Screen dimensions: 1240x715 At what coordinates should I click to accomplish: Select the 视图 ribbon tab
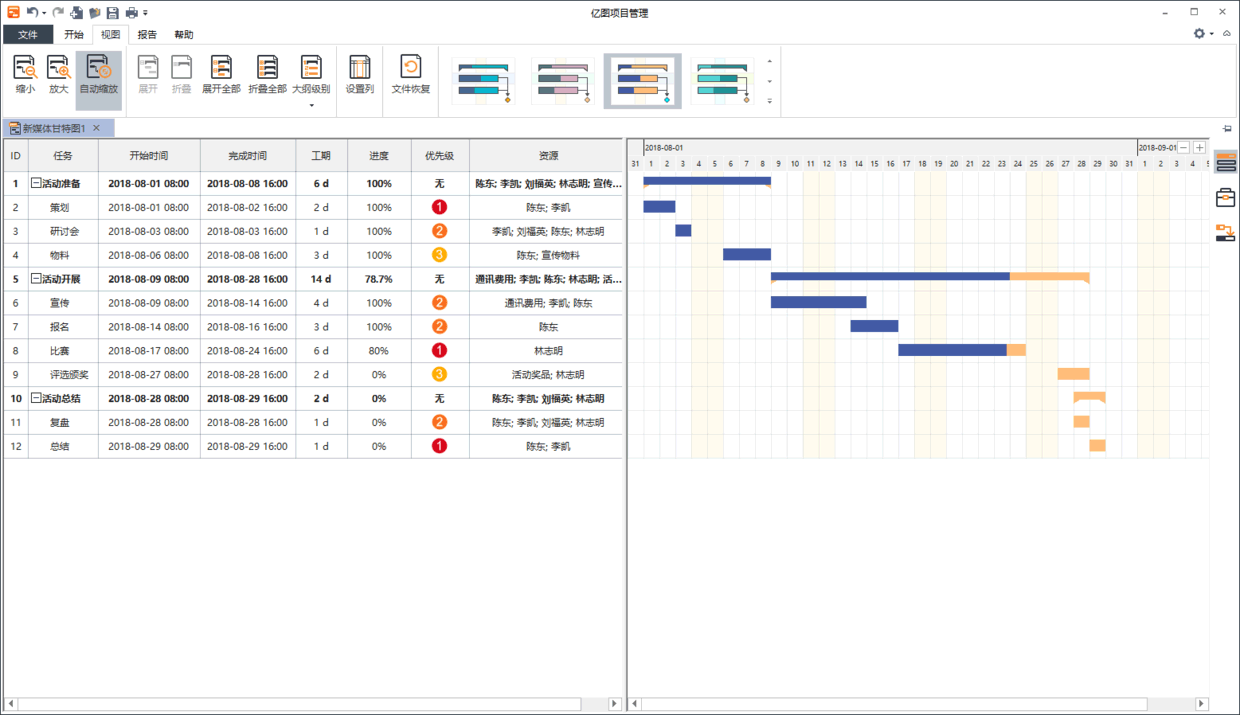point(110,35)
